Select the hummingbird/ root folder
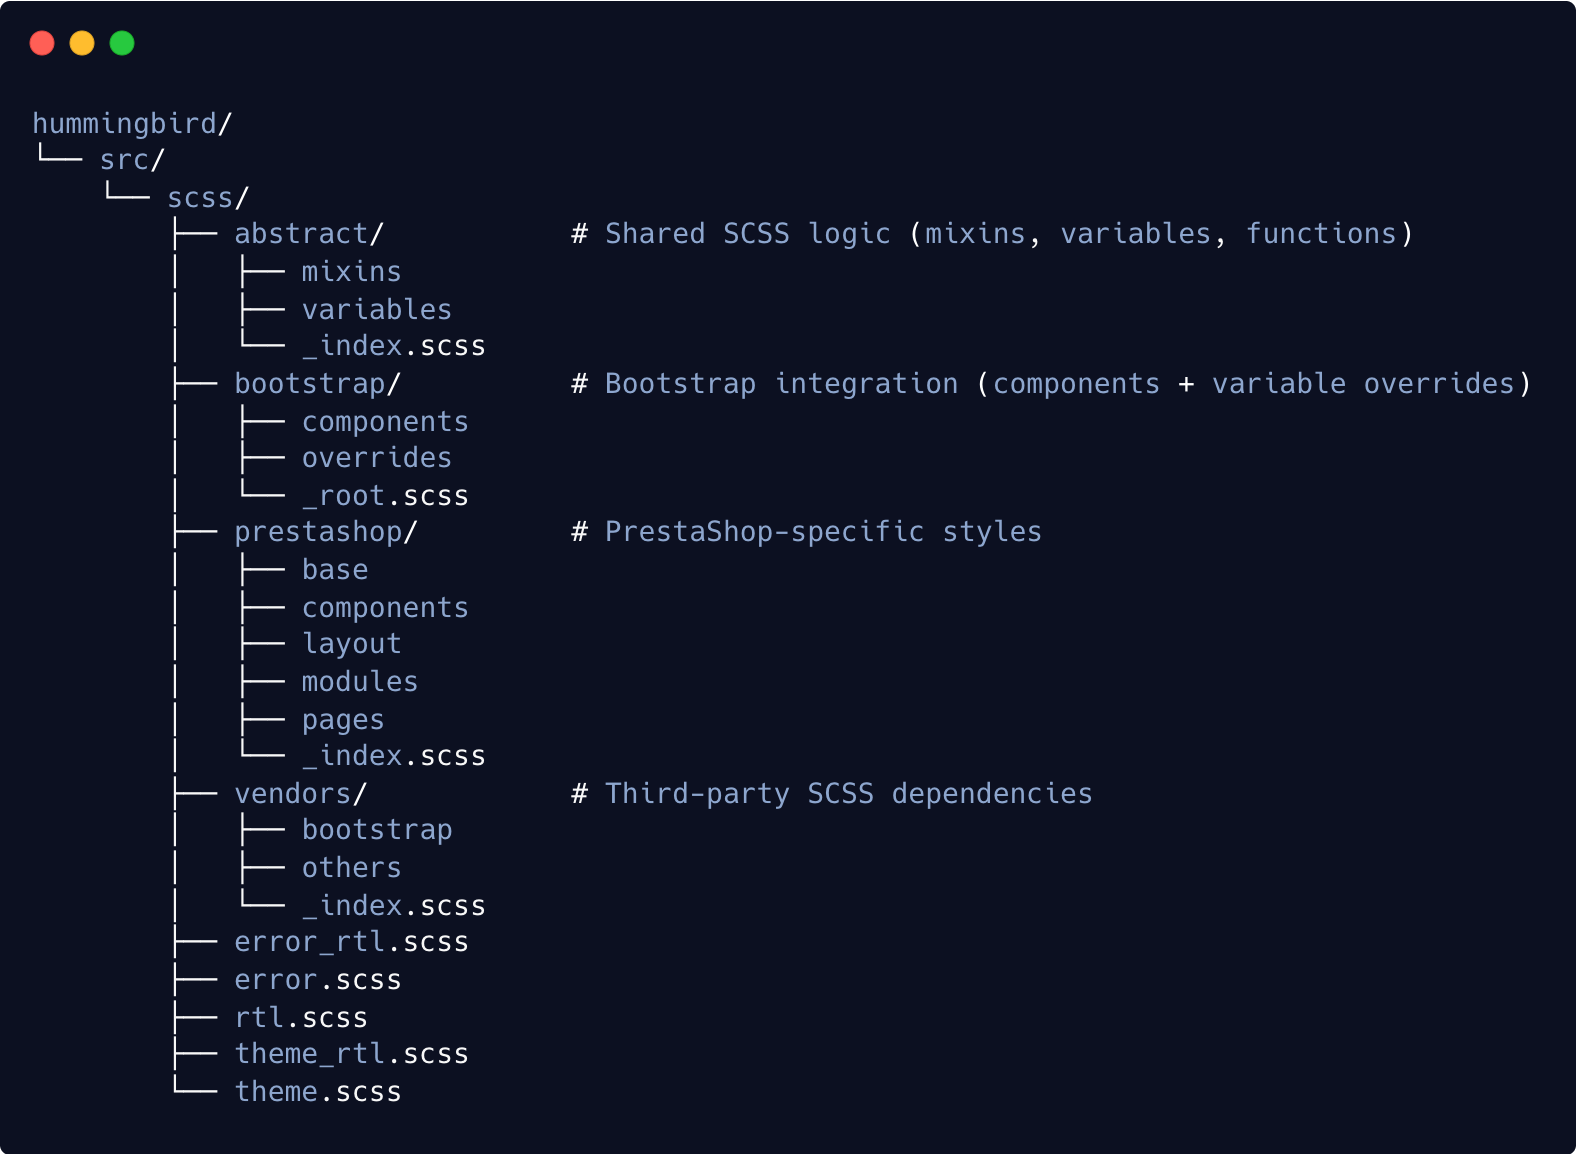1576x1154 pixels. 132,124
